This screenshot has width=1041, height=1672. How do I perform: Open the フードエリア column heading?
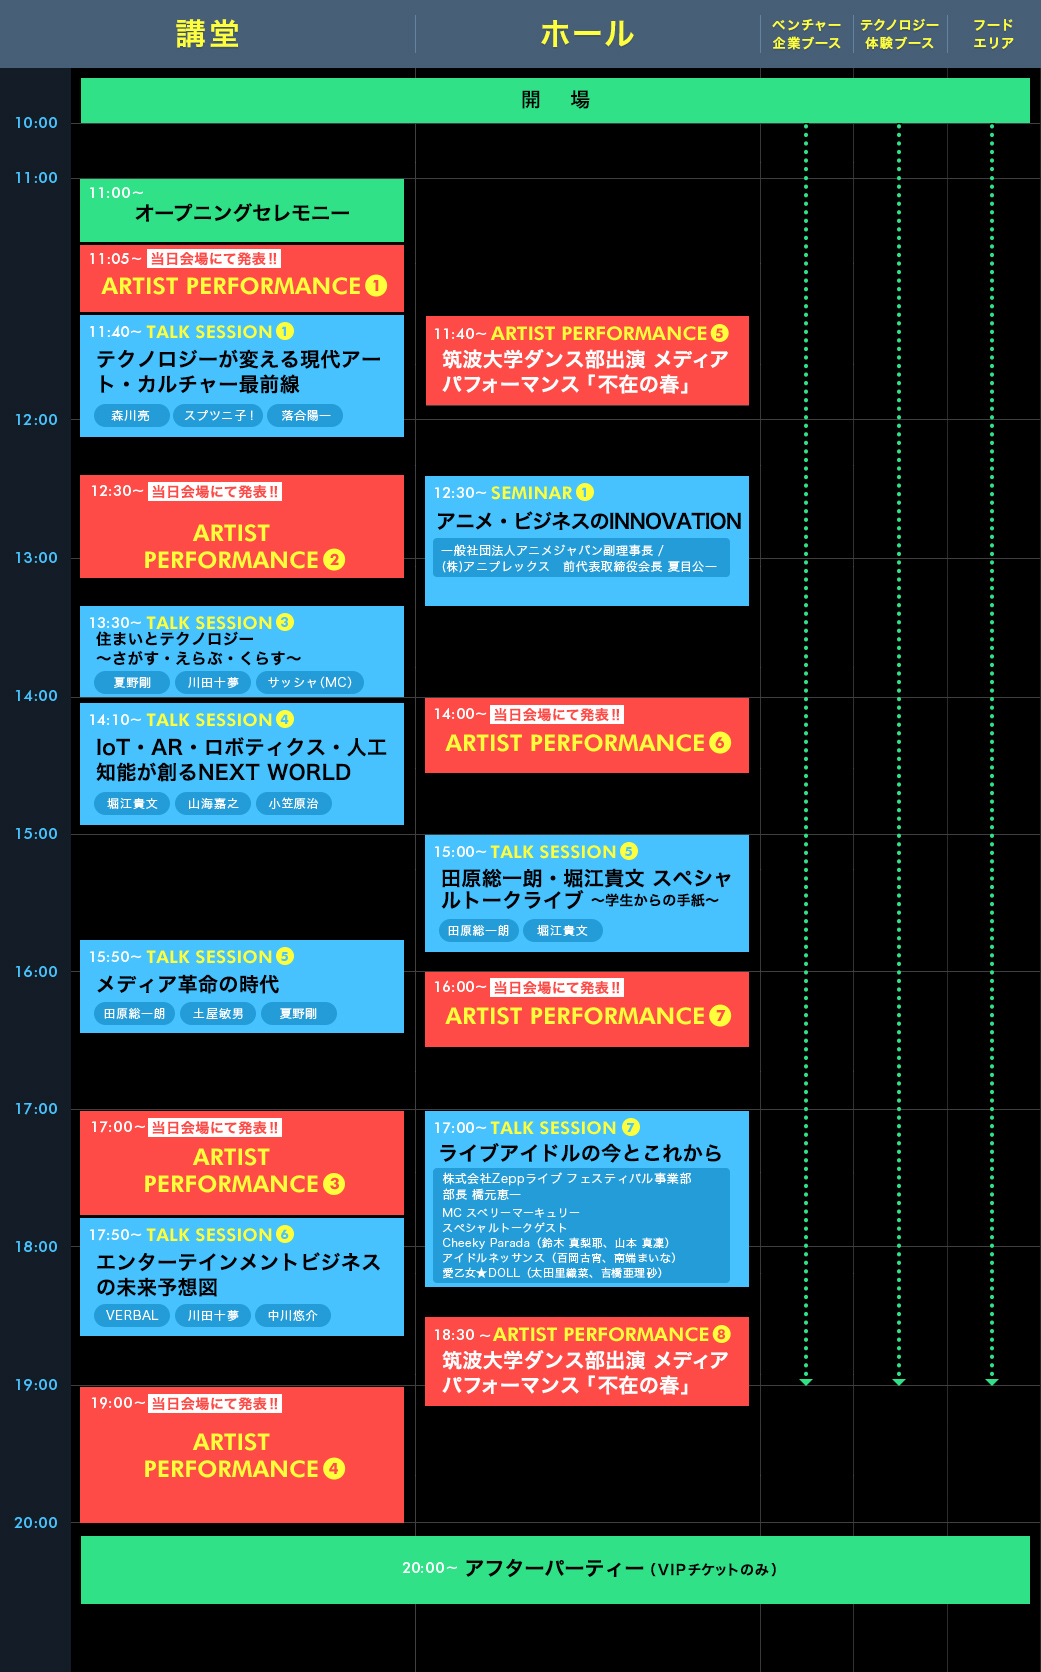993,34
